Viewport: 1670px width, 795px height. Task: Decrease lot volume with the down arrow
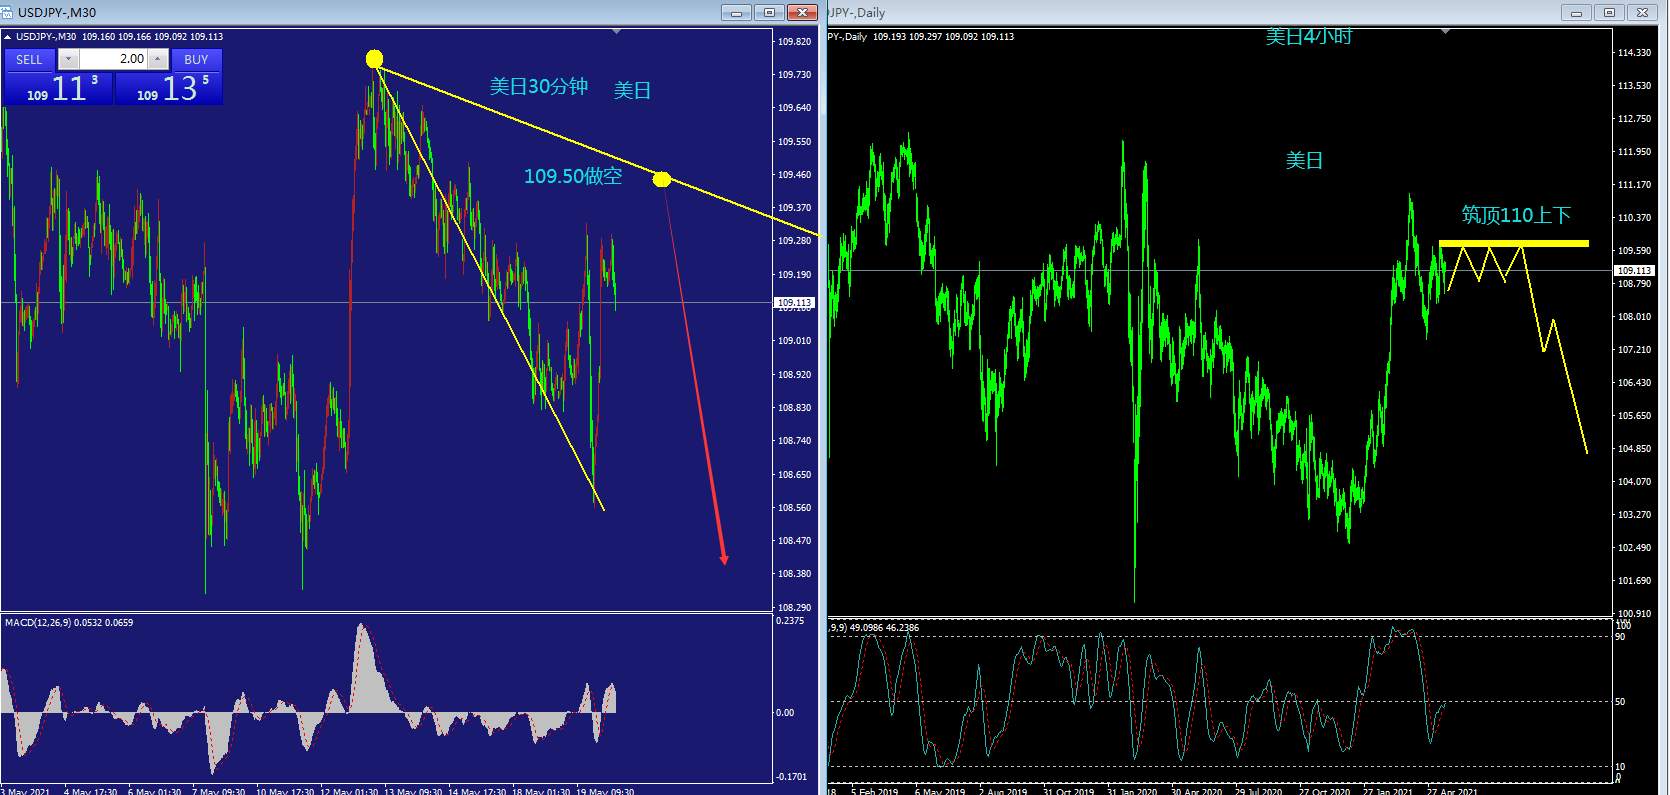[x=68, y=59]
